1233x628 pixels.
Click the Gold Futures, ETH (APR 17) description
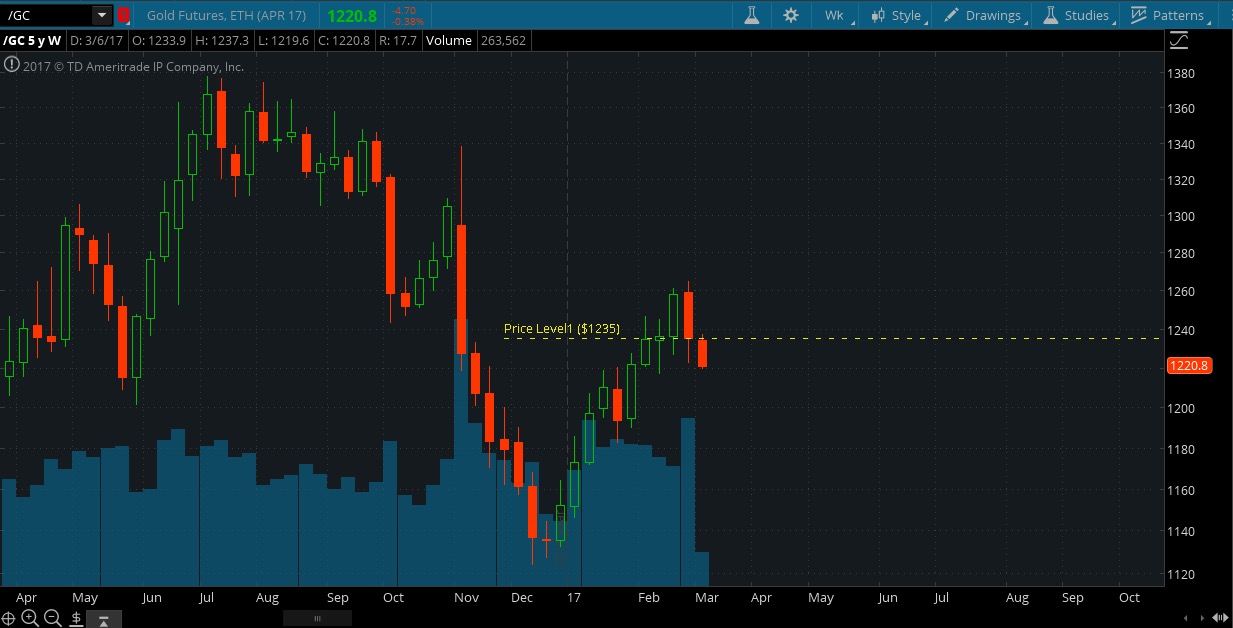point(228,15)
